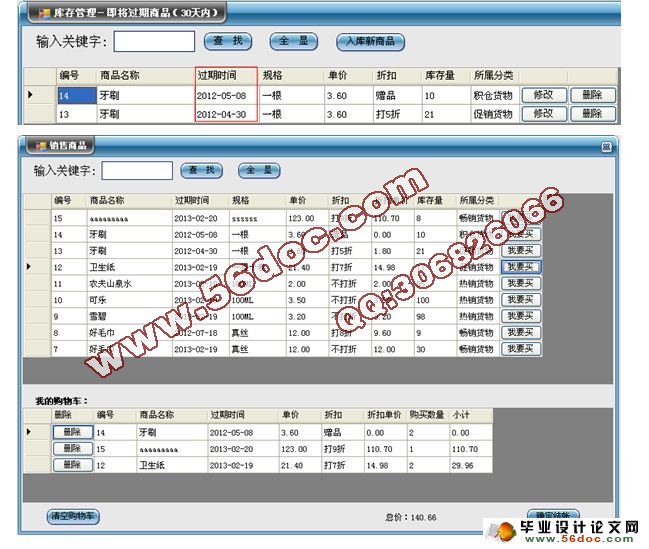Click 我要买 for item 9 雪碧
Screen dimensions: 649x549
point(521,316)
